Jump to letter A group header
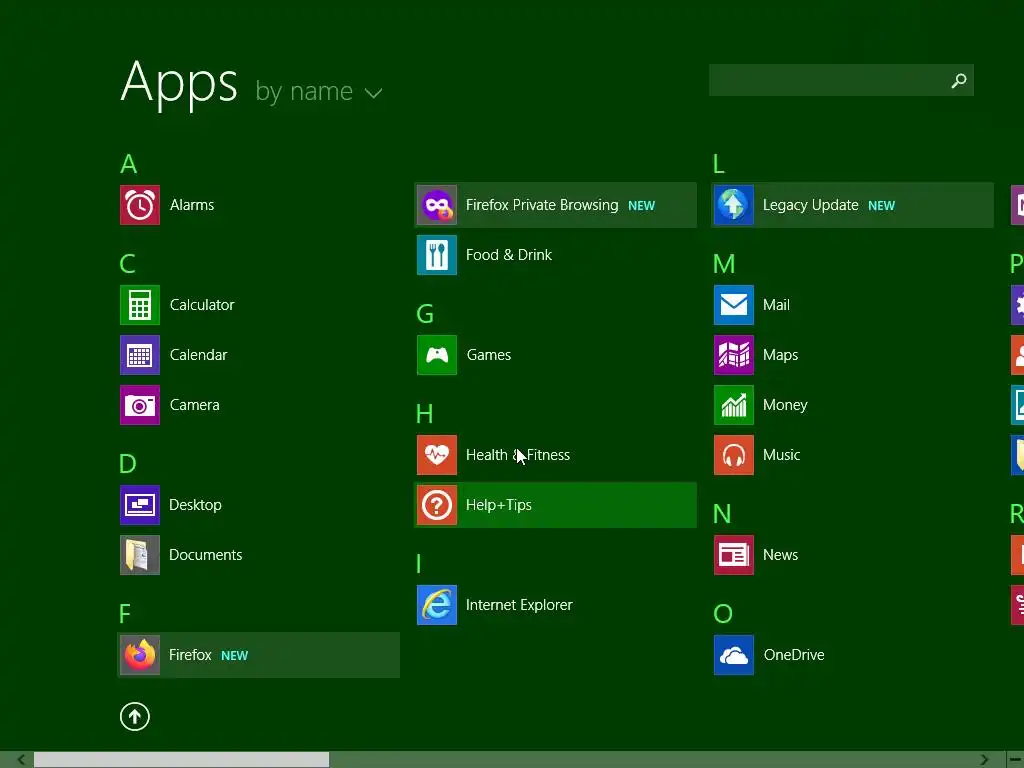This screenshot has height=768, width=1024. point(129,164)
